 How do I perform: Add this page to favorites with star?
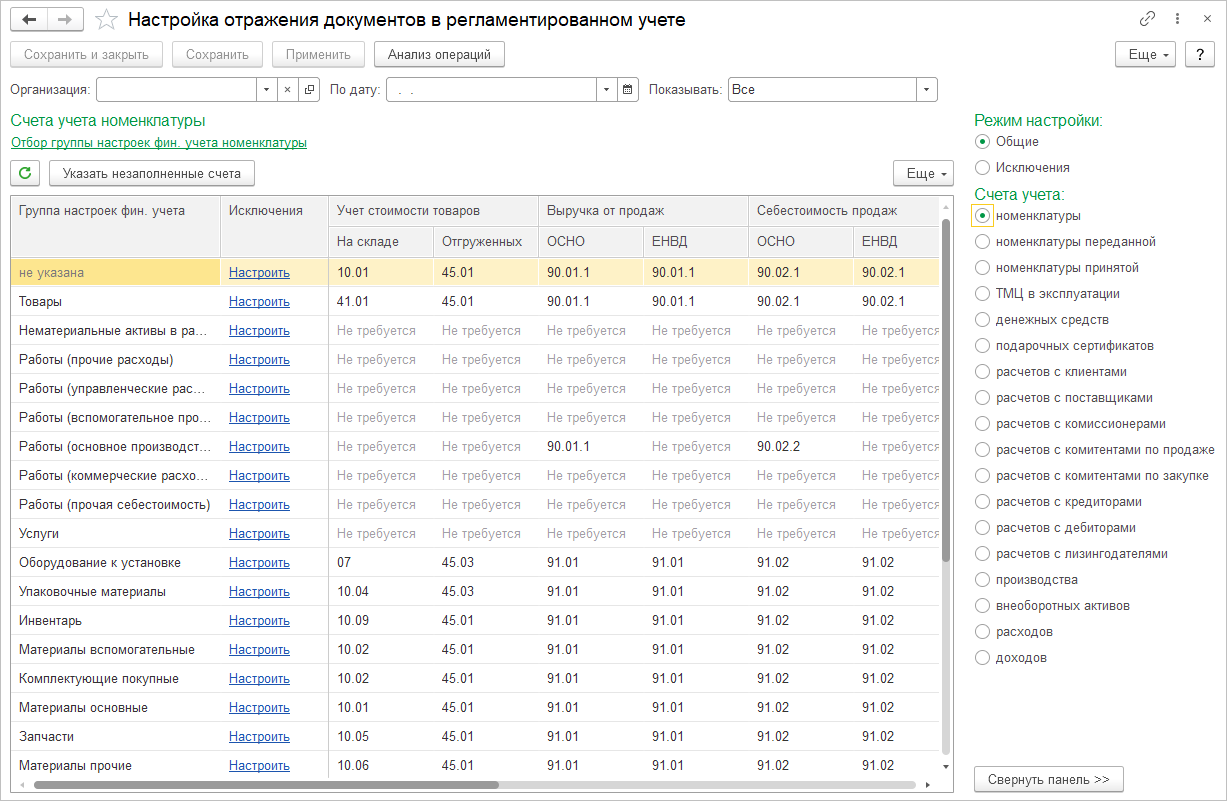pos(105,20)
